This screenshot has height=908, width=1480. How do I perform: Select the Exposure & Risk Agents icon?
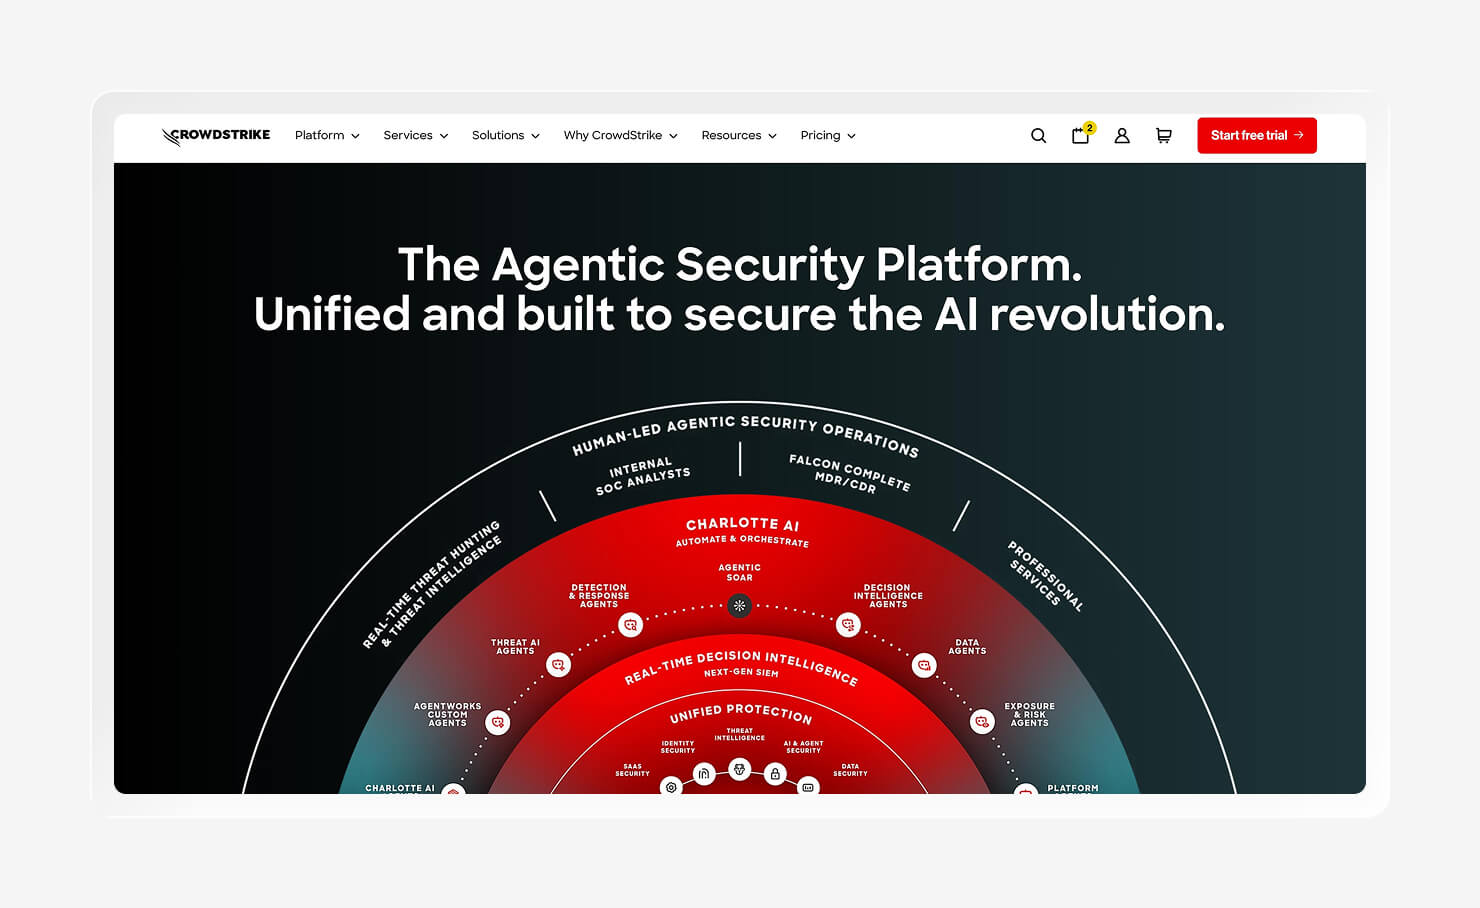(x=982, y=722)
